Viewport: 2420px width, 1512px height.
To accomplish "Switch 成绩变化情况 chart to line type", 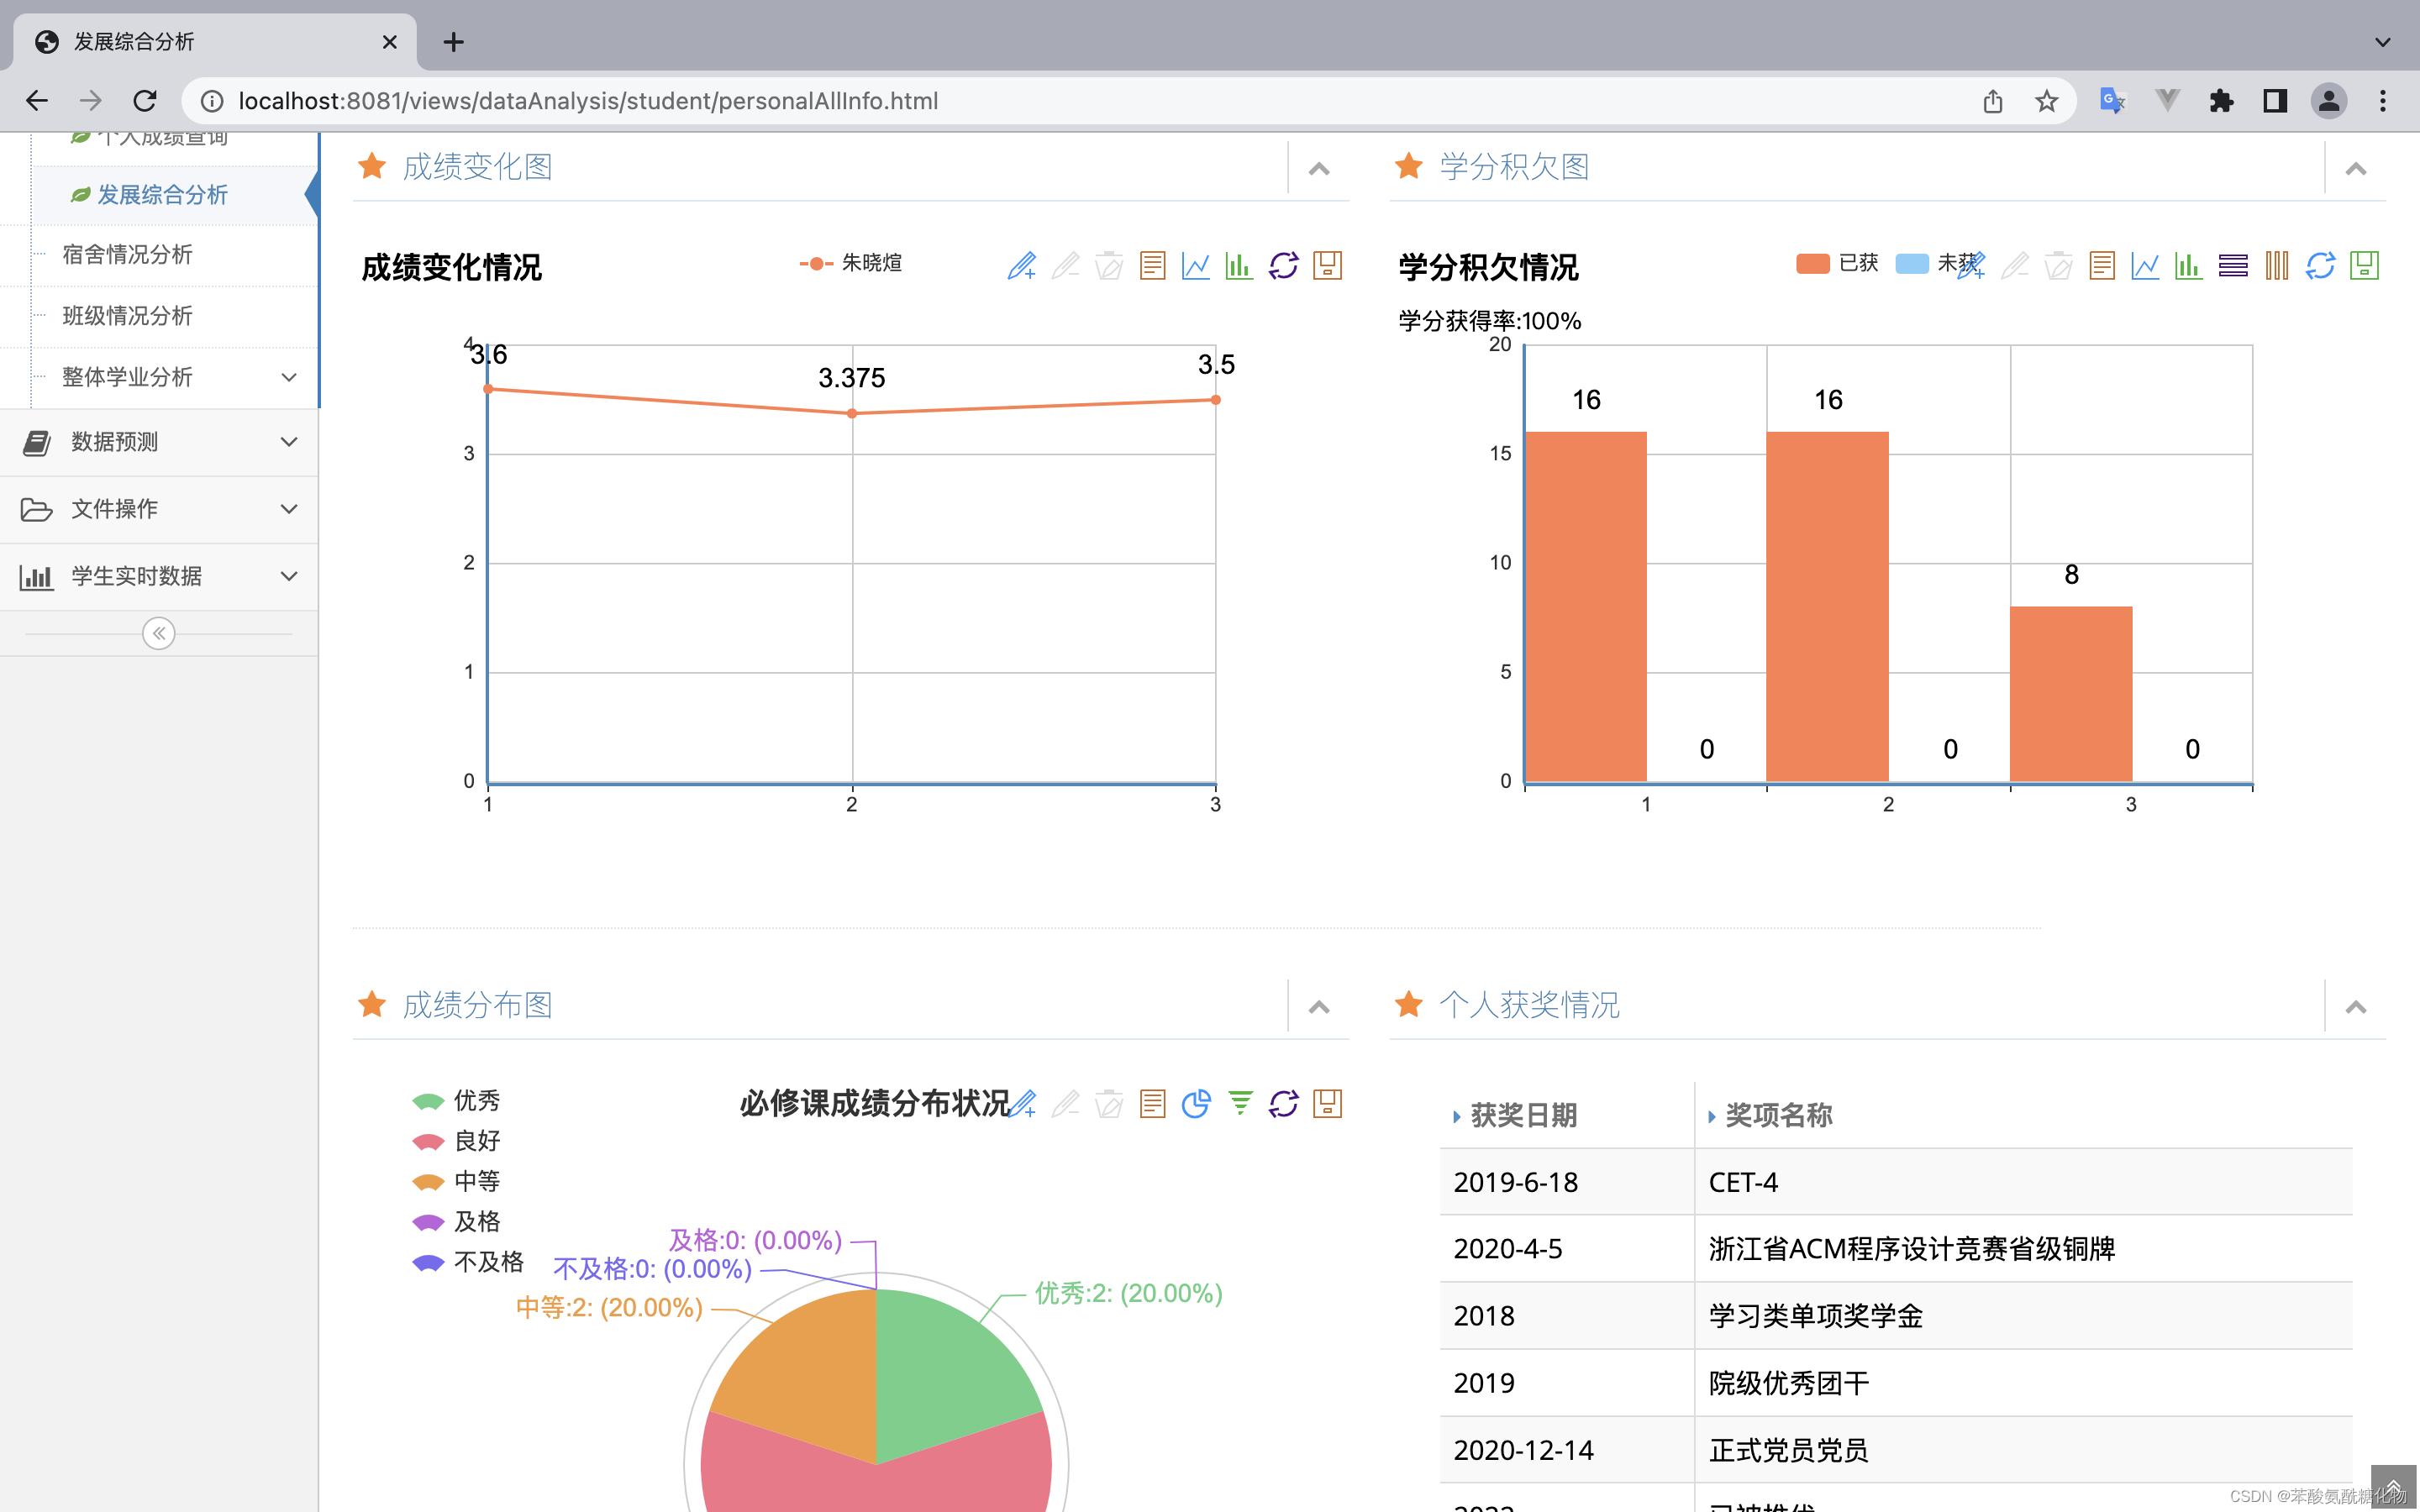I will point(1196,266).
